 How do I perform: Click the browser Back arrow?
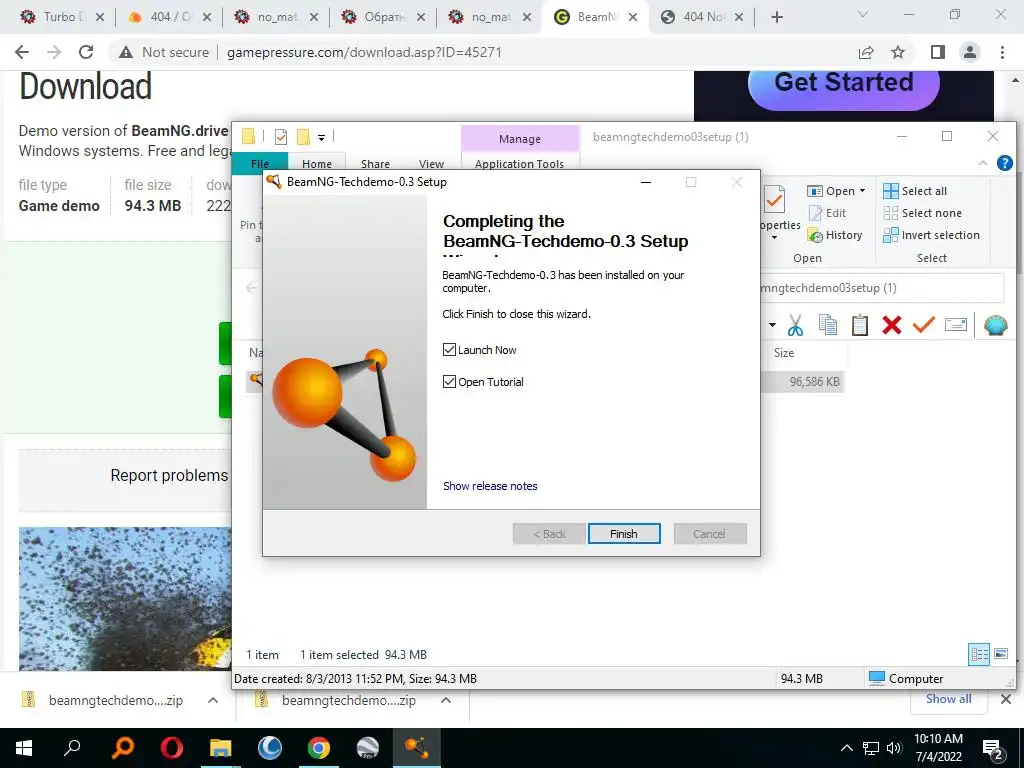(x=22, y=52)
